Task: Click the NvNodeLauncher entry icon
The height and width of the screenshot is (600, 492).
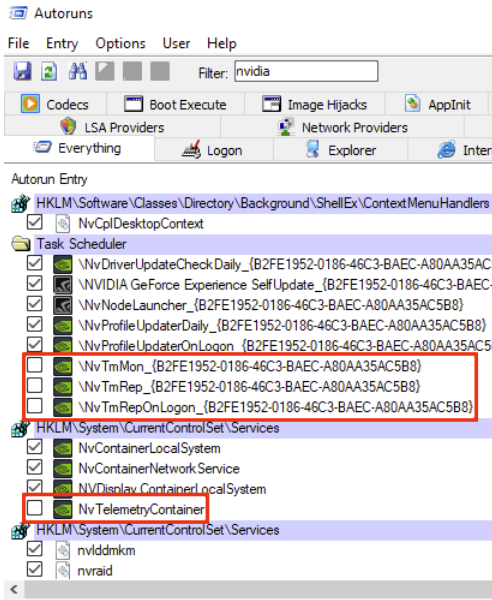Action: pyautogui.click(x=62, y=305)
